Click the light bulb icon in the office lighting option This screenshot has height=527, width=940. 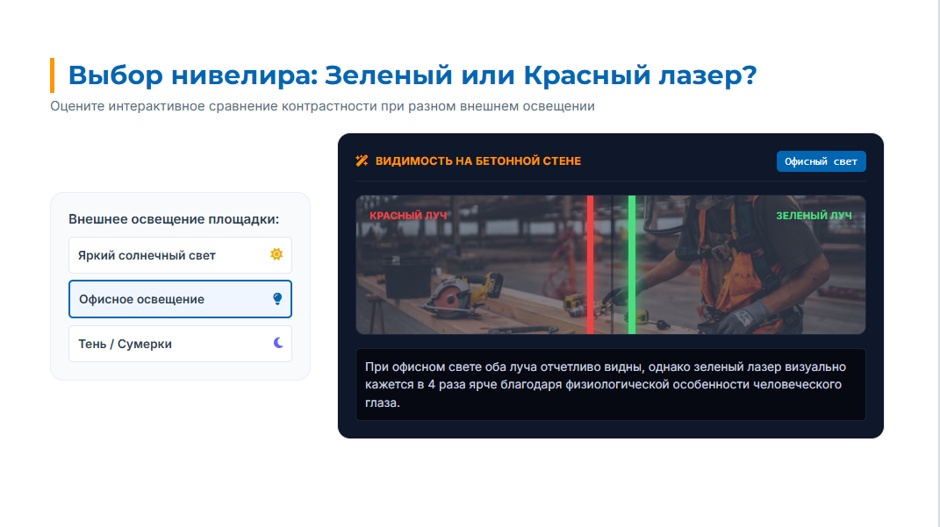click(278, 299)
